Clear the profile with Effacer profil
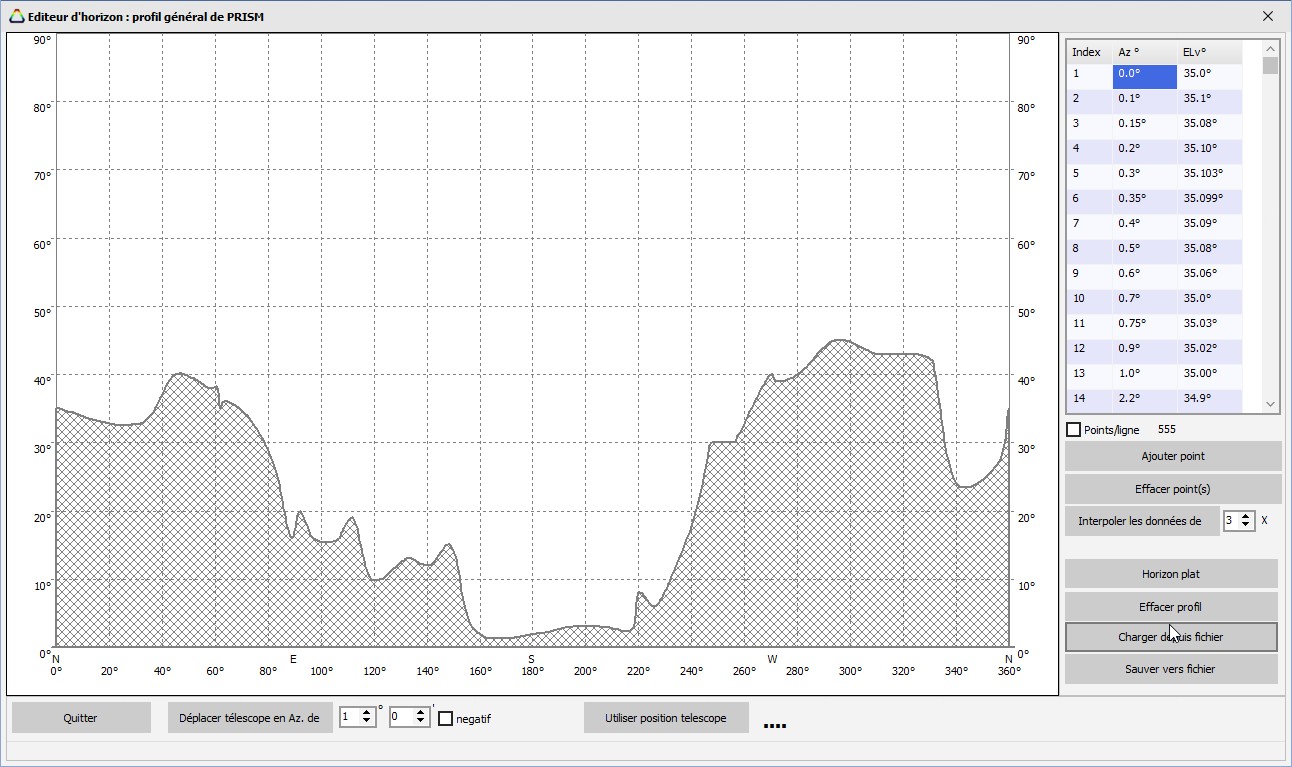The image size is (1292, 767). [x=1171, y=607]
